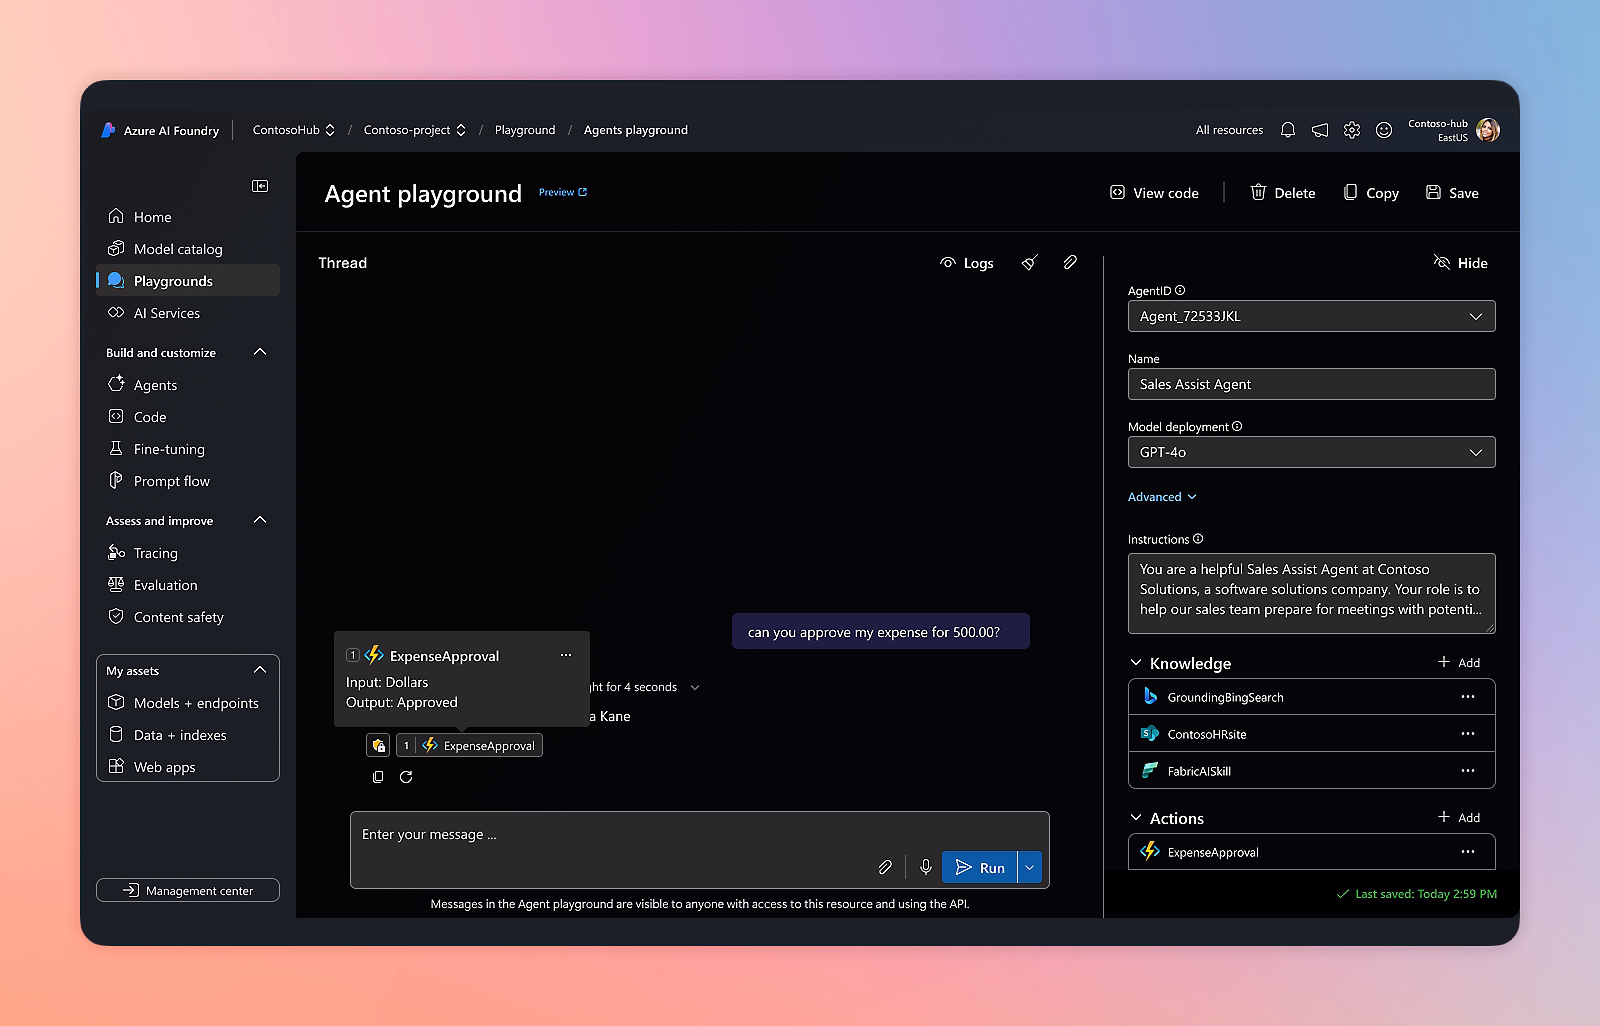Open Tracing in the sidebar
The width and height of the screenshot is (1600, 1026).
point(155,553)
